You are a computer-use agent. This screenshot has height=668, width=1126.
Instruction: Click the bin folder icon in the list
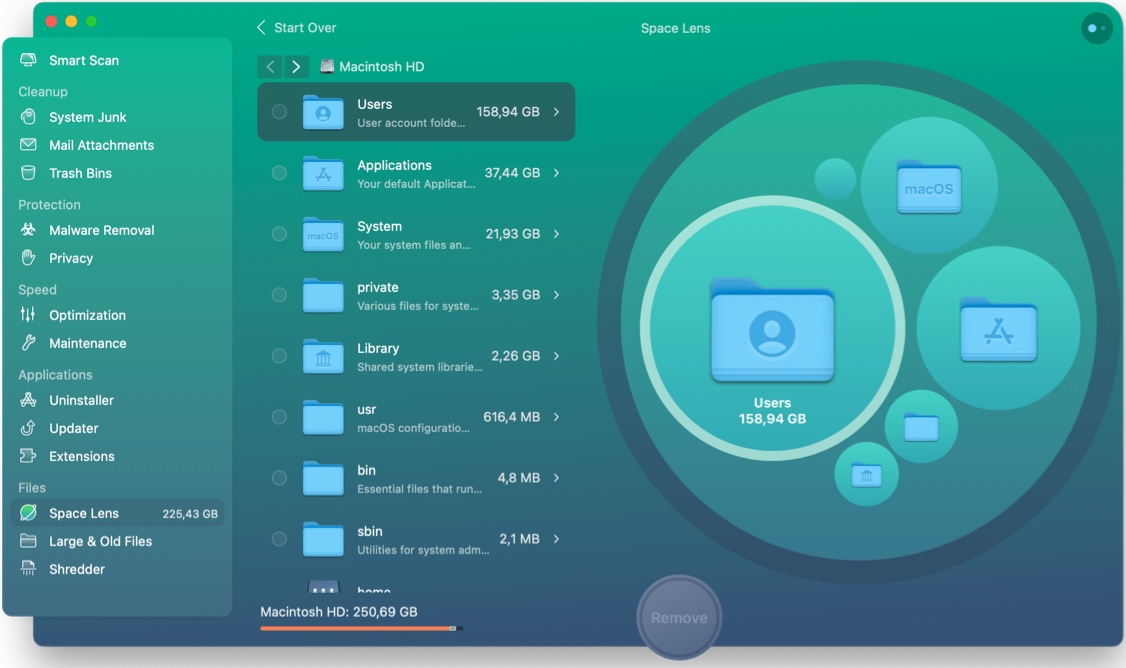323,478
